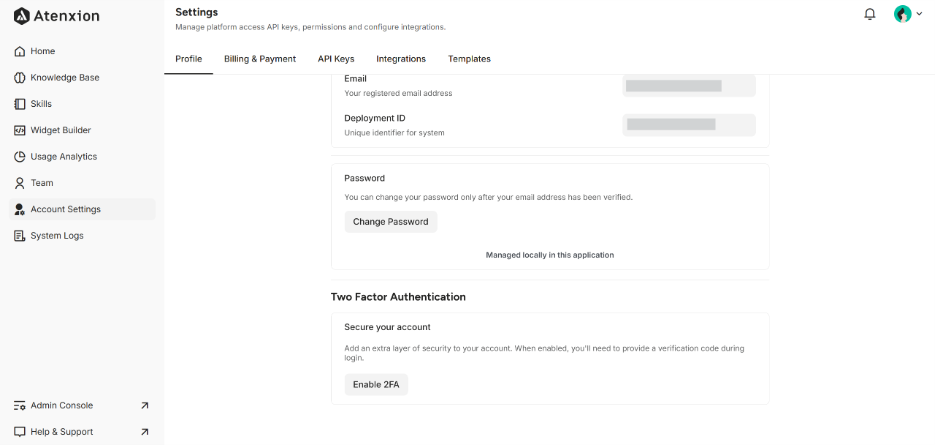Click the 2FA extra security description text
This screenshot has height=445, width=936.
544,353
